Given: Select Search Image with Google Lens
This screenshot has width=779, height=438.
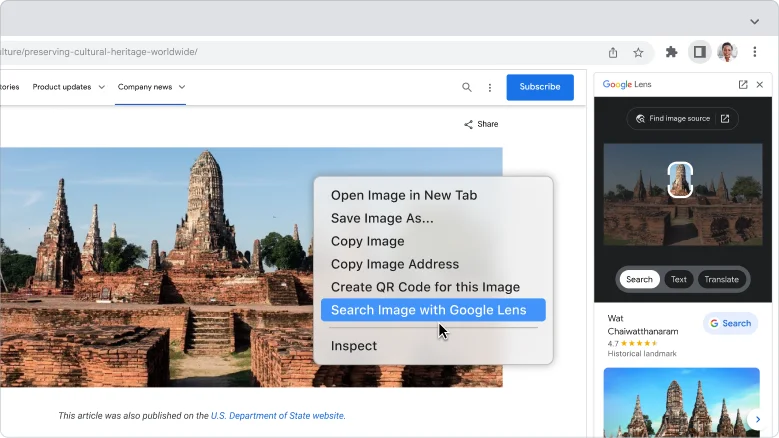Looking at the screenshot, I should (x=433, y=310).
